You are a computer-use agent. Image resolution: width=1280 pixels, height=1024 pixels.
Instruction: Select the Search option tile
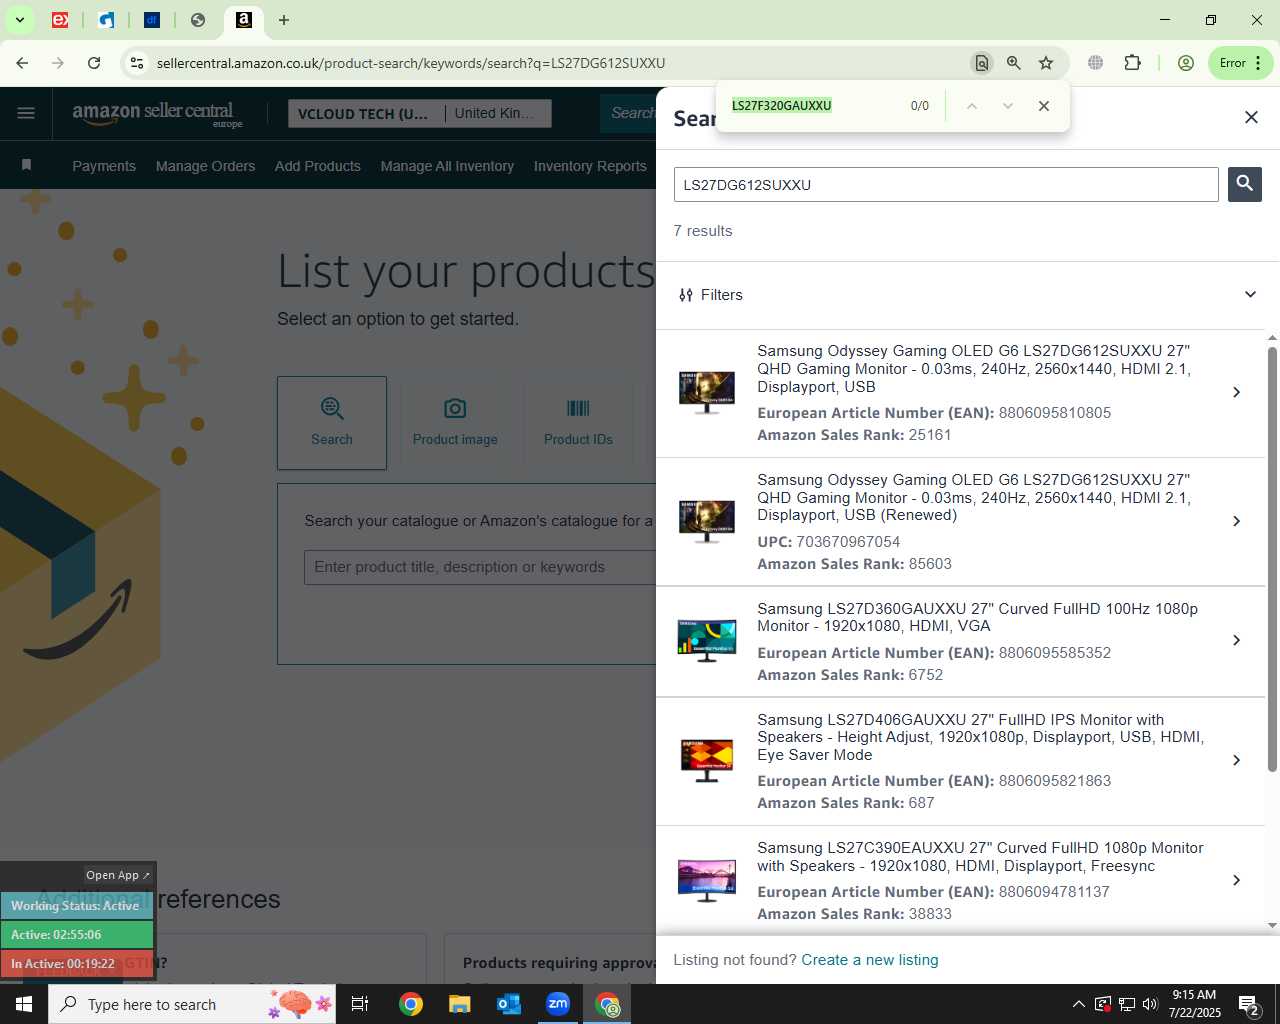click(332, 423)
